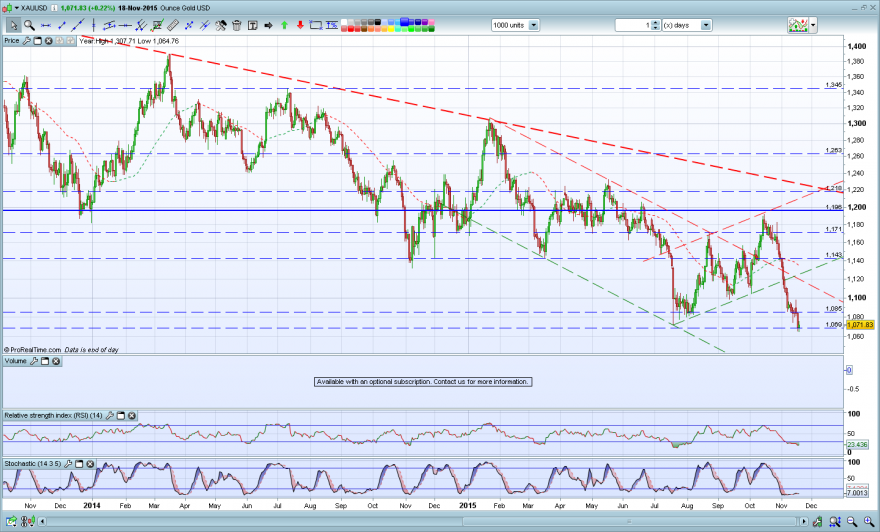
Task: Open the 1000 units dropdown
Action: [533, 25]
